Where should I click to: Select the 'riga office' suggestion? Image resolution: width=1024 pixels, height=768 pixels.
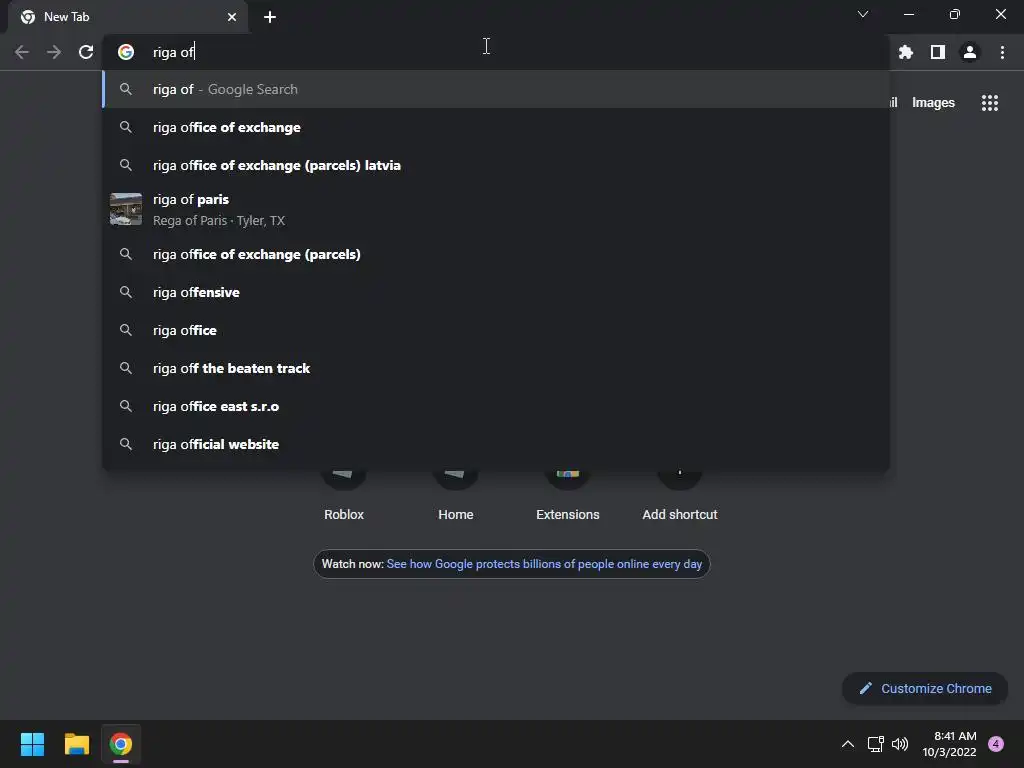(496, 330)
